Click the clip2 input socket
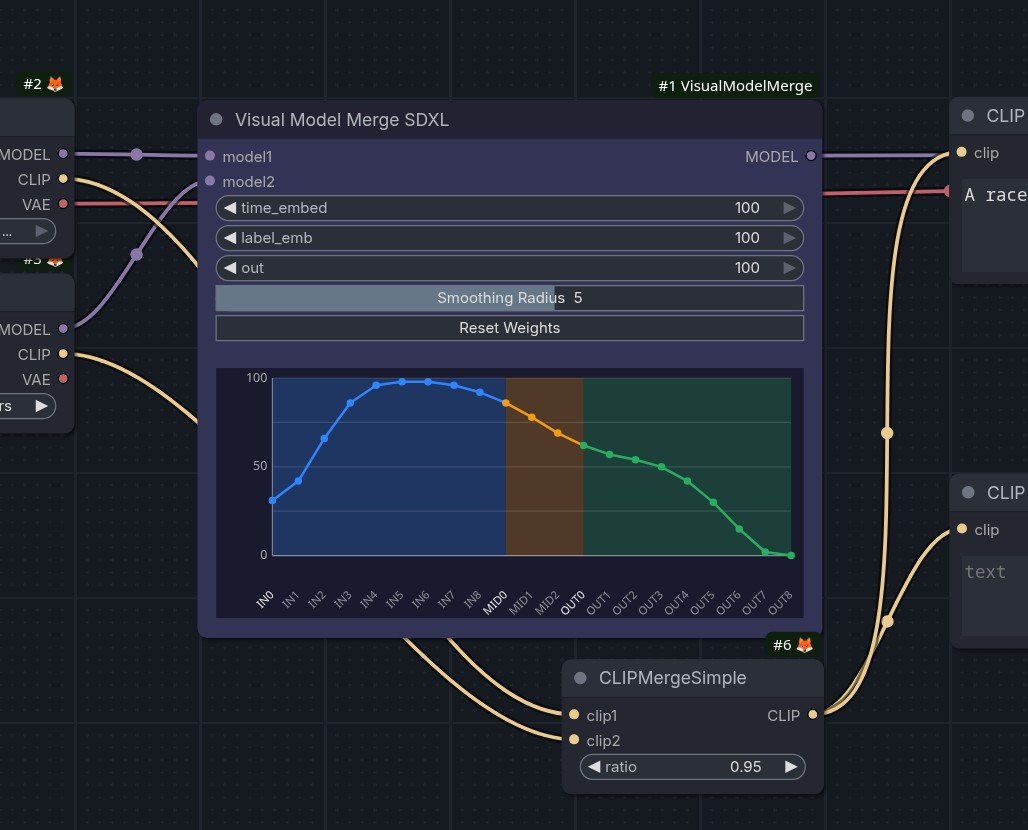The height and width of the screenshot is (830, 1028). pyautogui.click(x=574, y=740)
